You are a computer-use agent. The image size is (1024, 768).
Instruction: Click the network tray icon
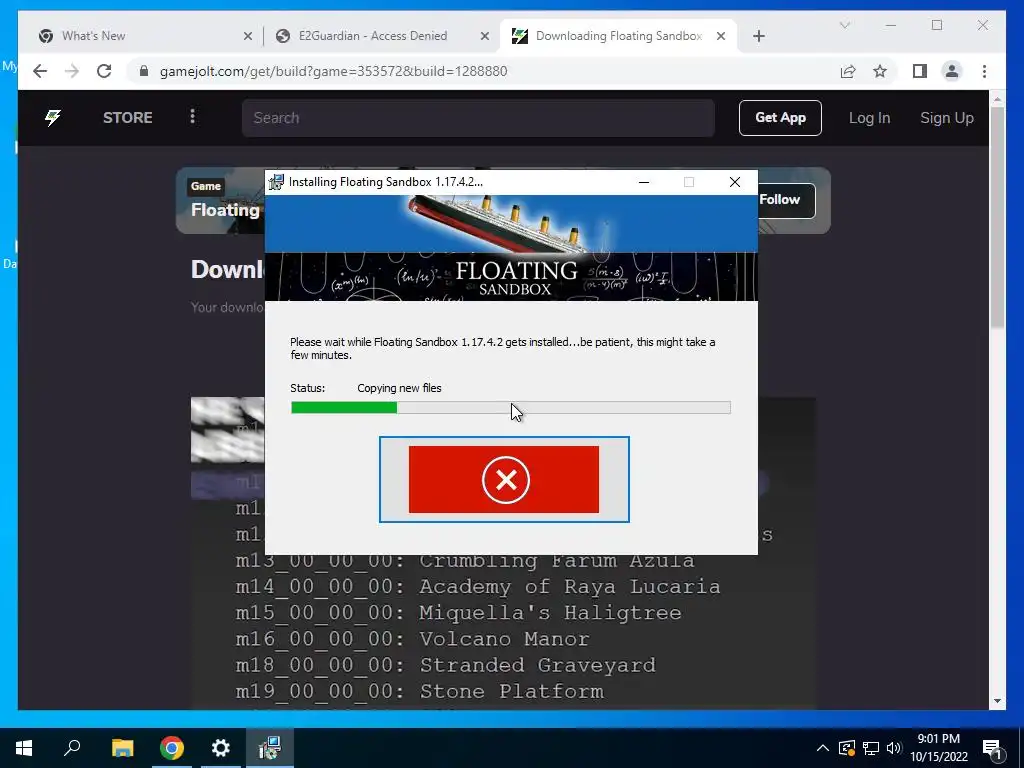[871, 748]
